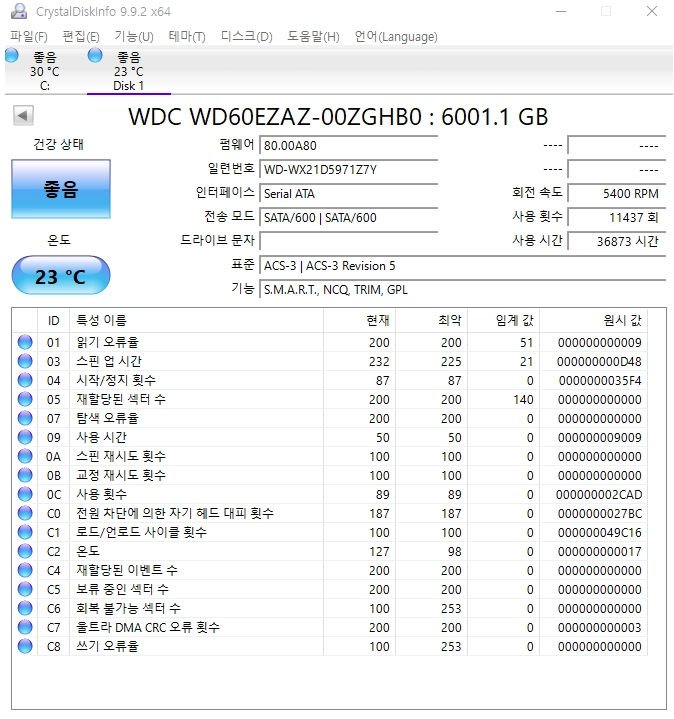This screenshot has height=719, width=674.
Task: Select the Disk 1 drive tab
Action: (x=129, y=71)
